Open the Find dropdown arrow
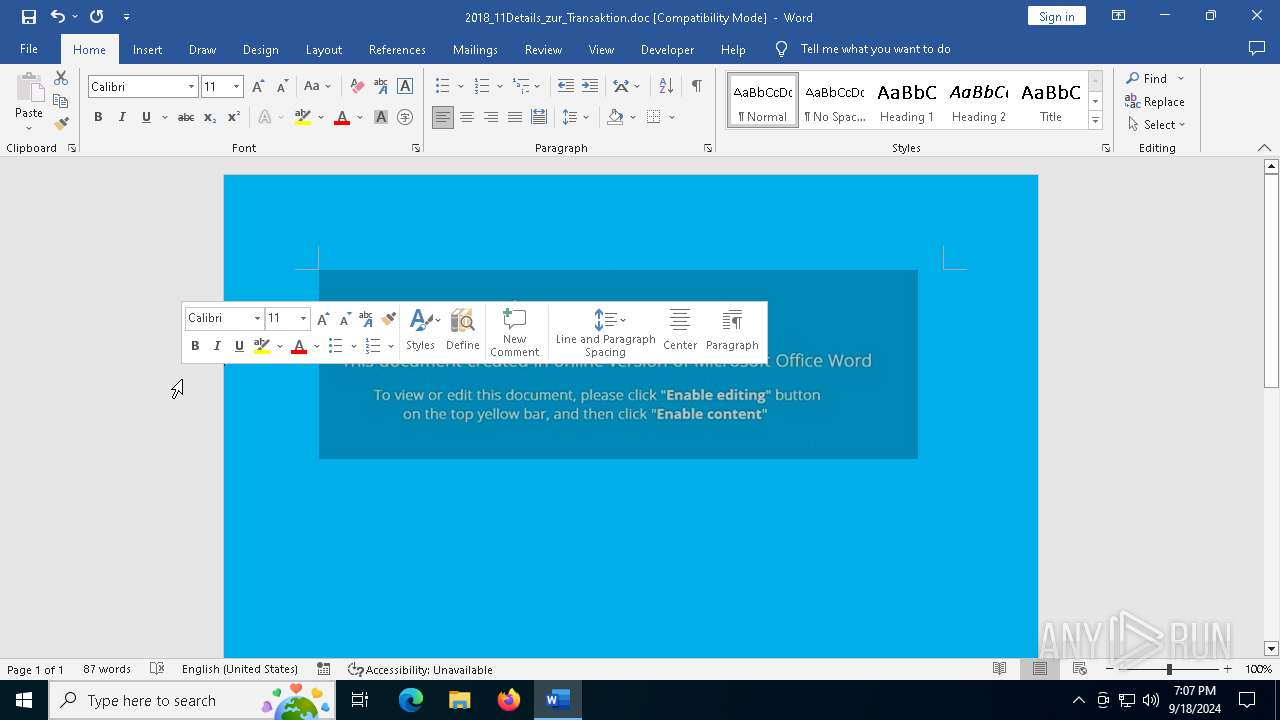 1180,79
